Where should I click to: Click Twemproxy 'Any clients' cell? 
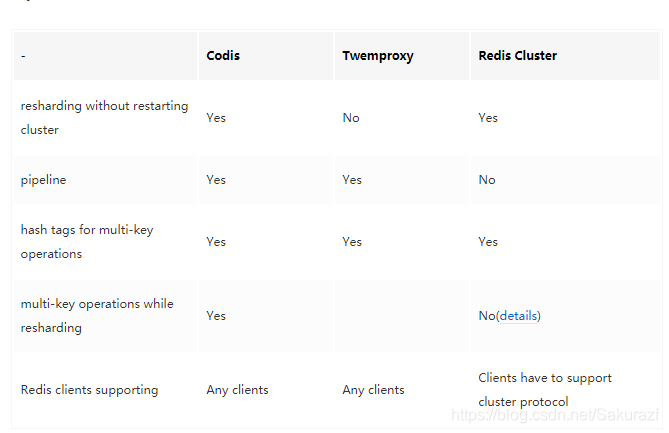[x=373, y=390]
